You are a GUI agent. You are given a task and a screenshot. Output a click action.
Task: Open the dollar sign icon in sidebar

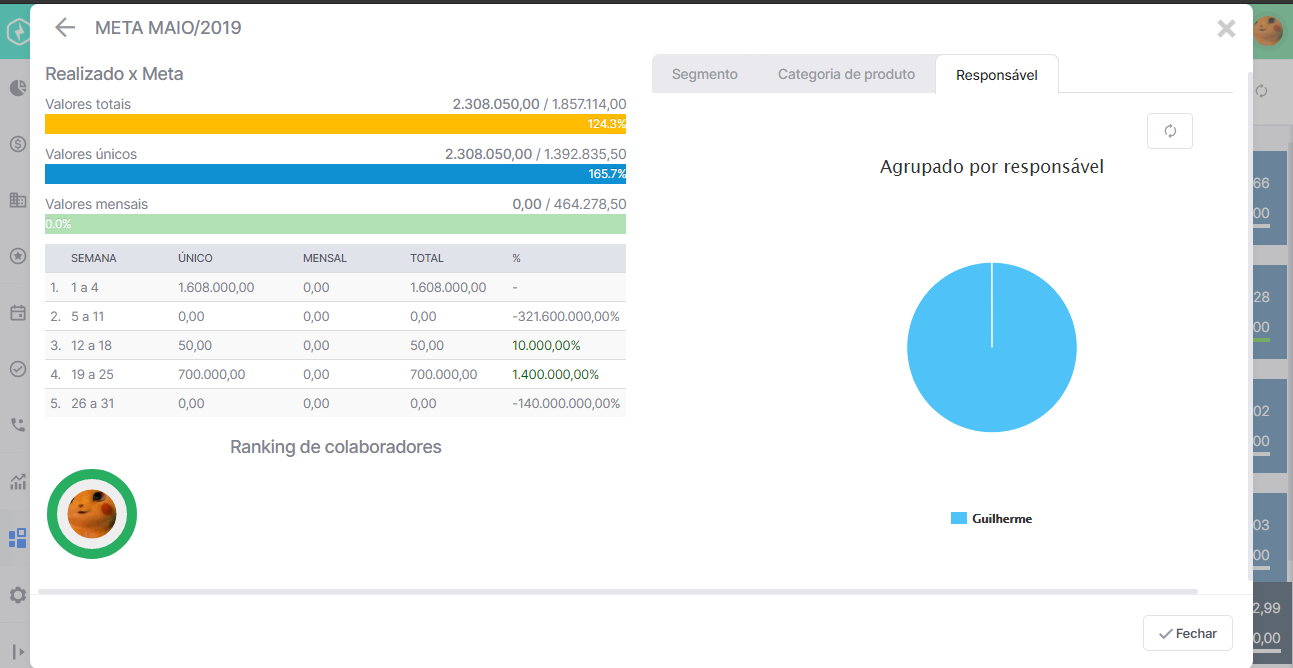click(x=17, y=144)
